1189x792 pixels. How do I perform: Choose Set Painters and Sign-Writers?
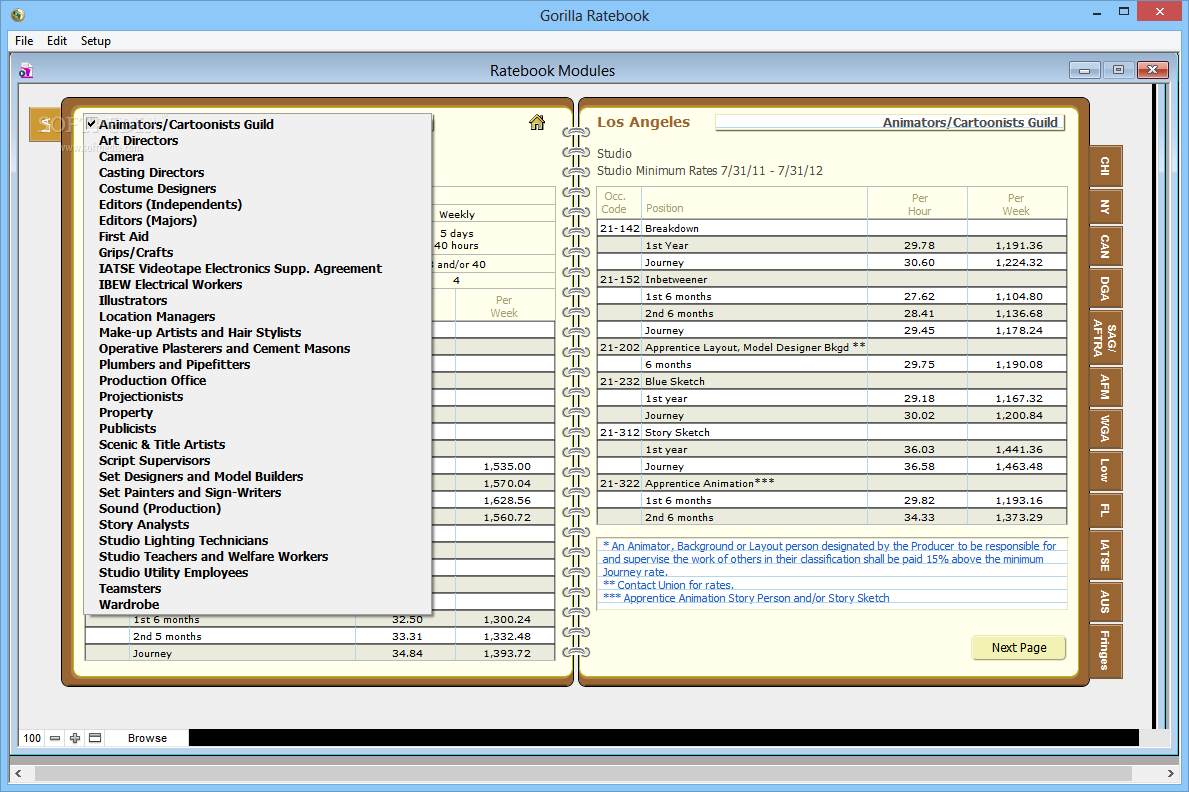tap(258, 492)
